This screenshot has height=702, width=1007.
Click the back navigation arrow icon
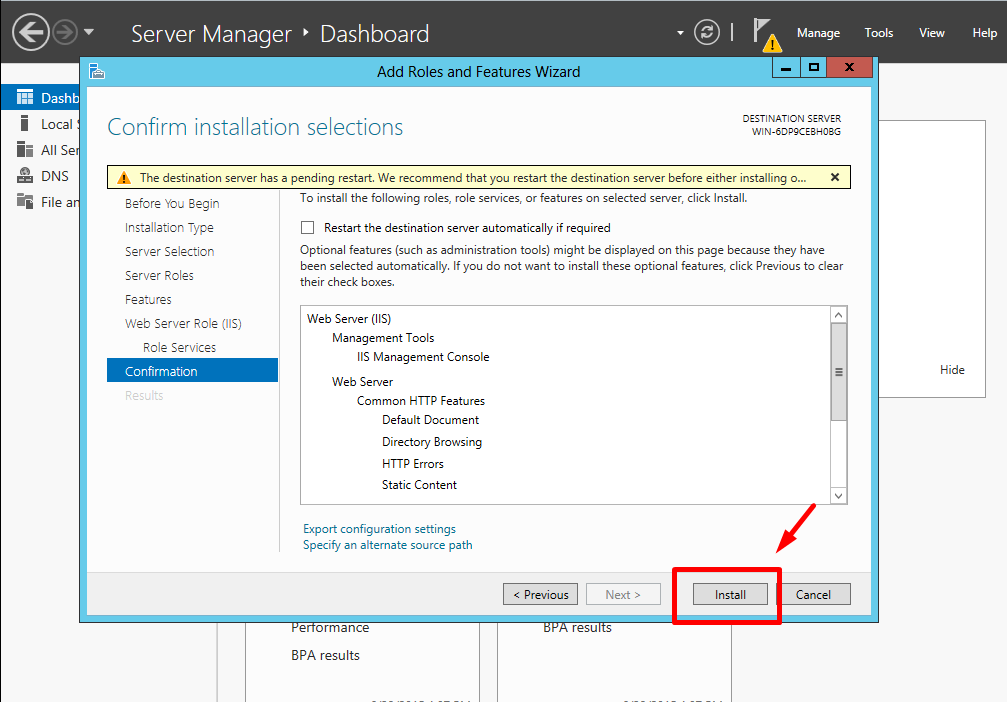click(30, 32)
